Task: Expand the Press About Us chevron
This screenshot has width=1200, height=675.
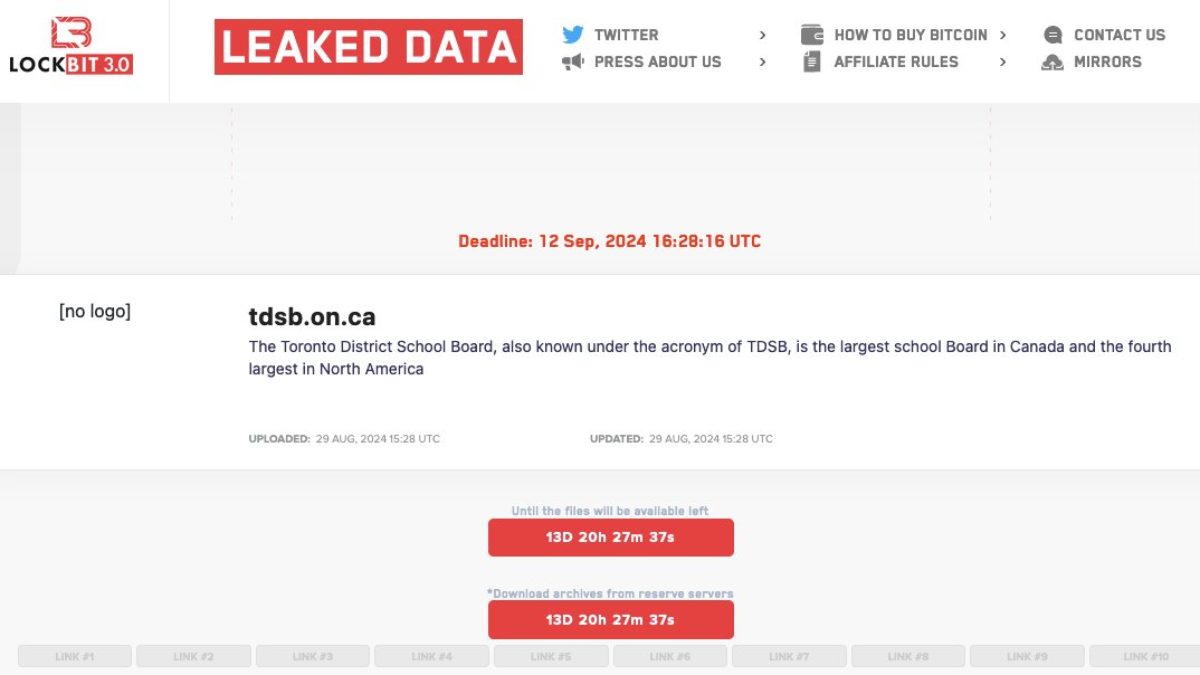Action: pos(763,62)
